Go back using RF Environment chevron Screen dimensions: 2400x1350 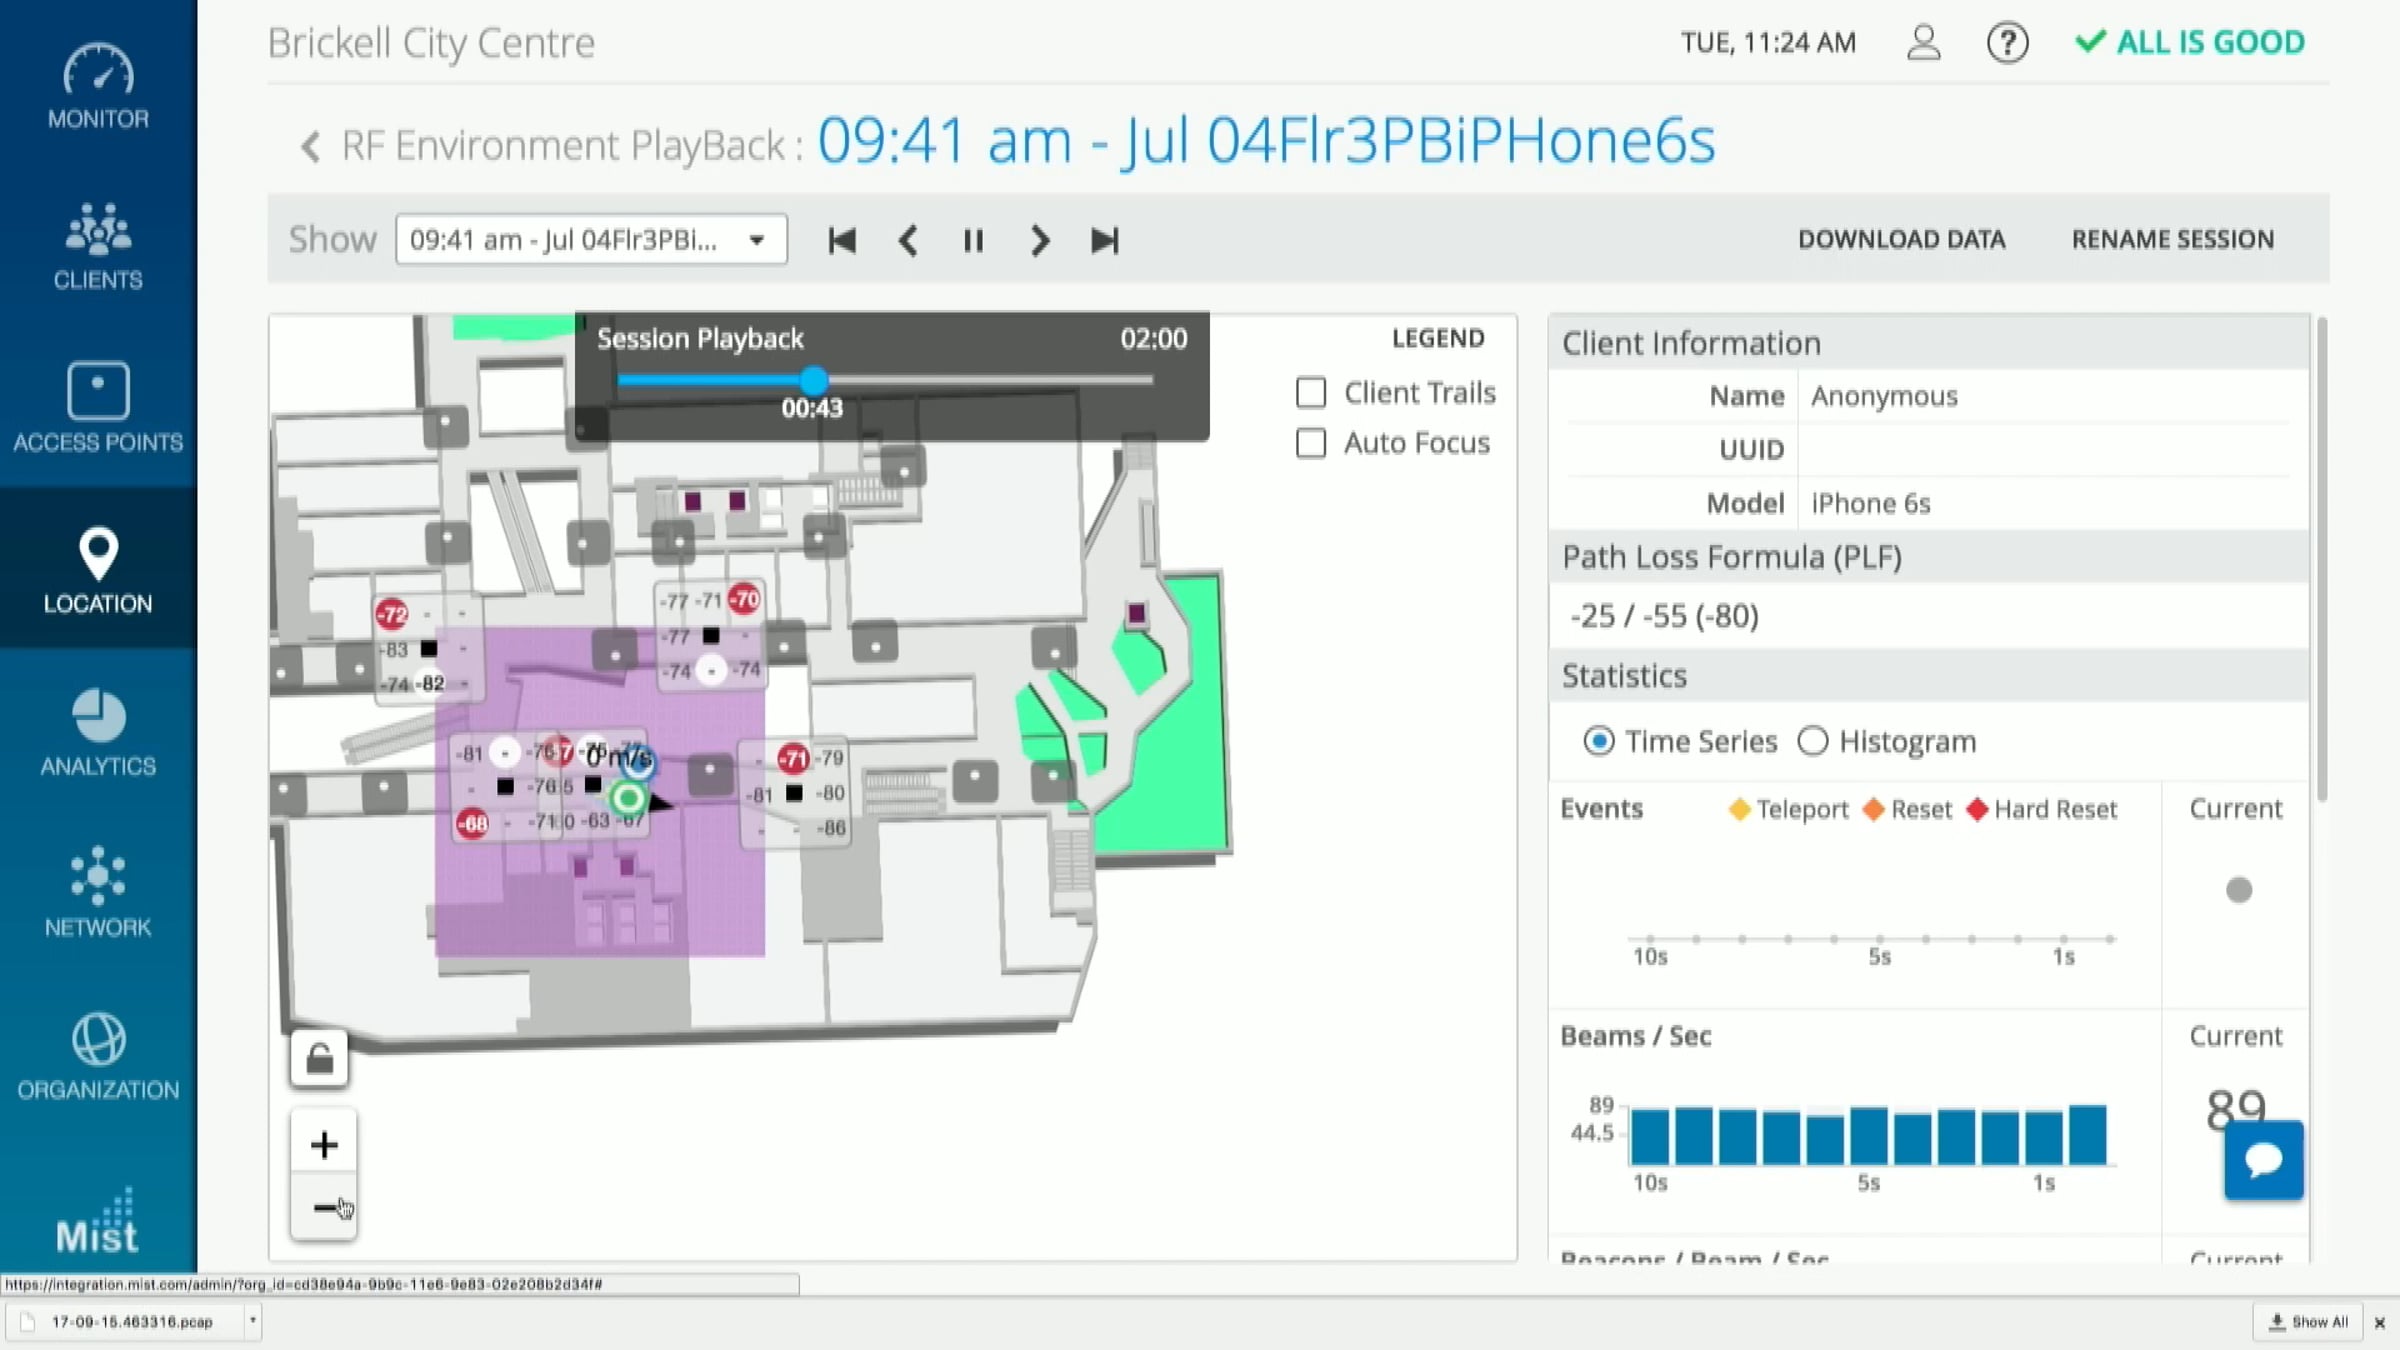point(311,147)
